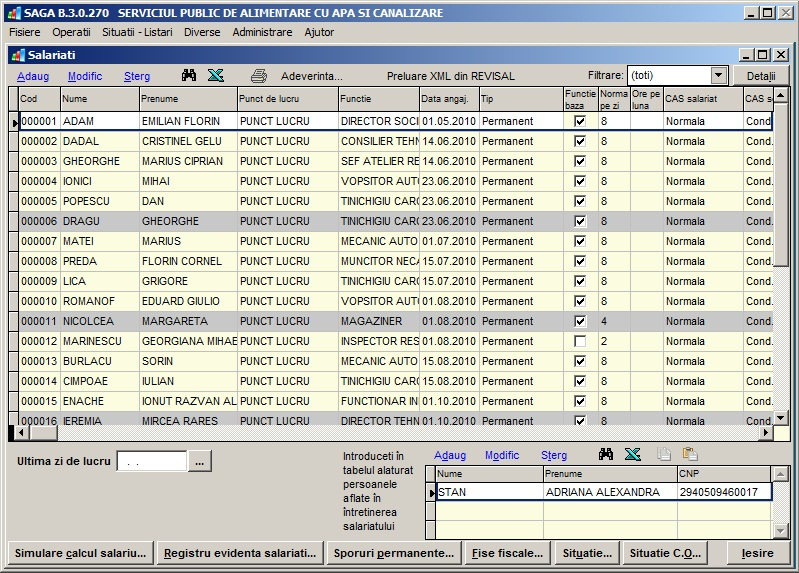The width and height of the screenshot is (799, 573).
Task: Open the Fisiere menu
Action: tap(24, 32)
